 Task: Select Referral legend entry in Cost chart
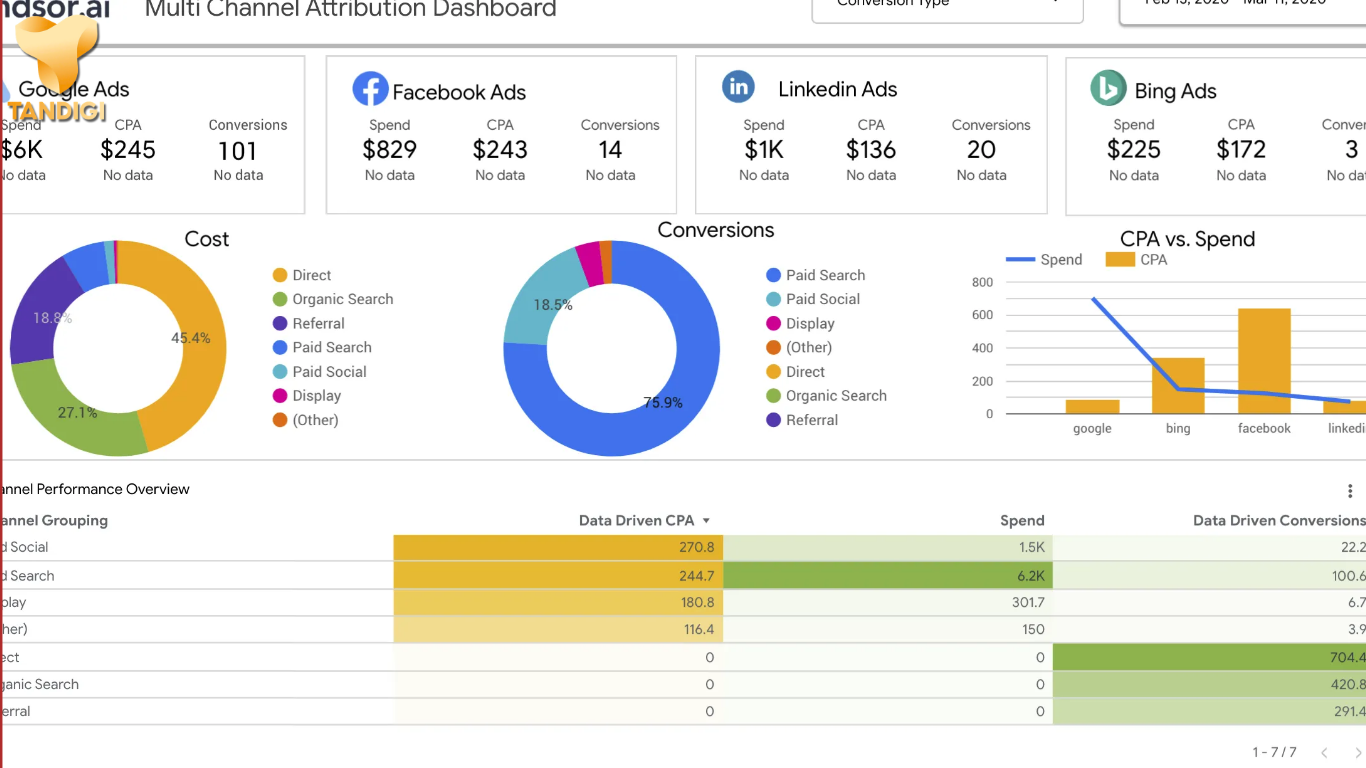point(309,323)
